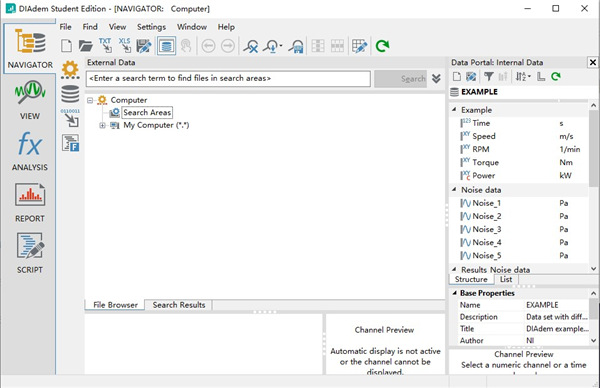This screenshot has height=388, width=600.
Task: Open the Data Portal sort order dropdown
Action: point(523,77)
